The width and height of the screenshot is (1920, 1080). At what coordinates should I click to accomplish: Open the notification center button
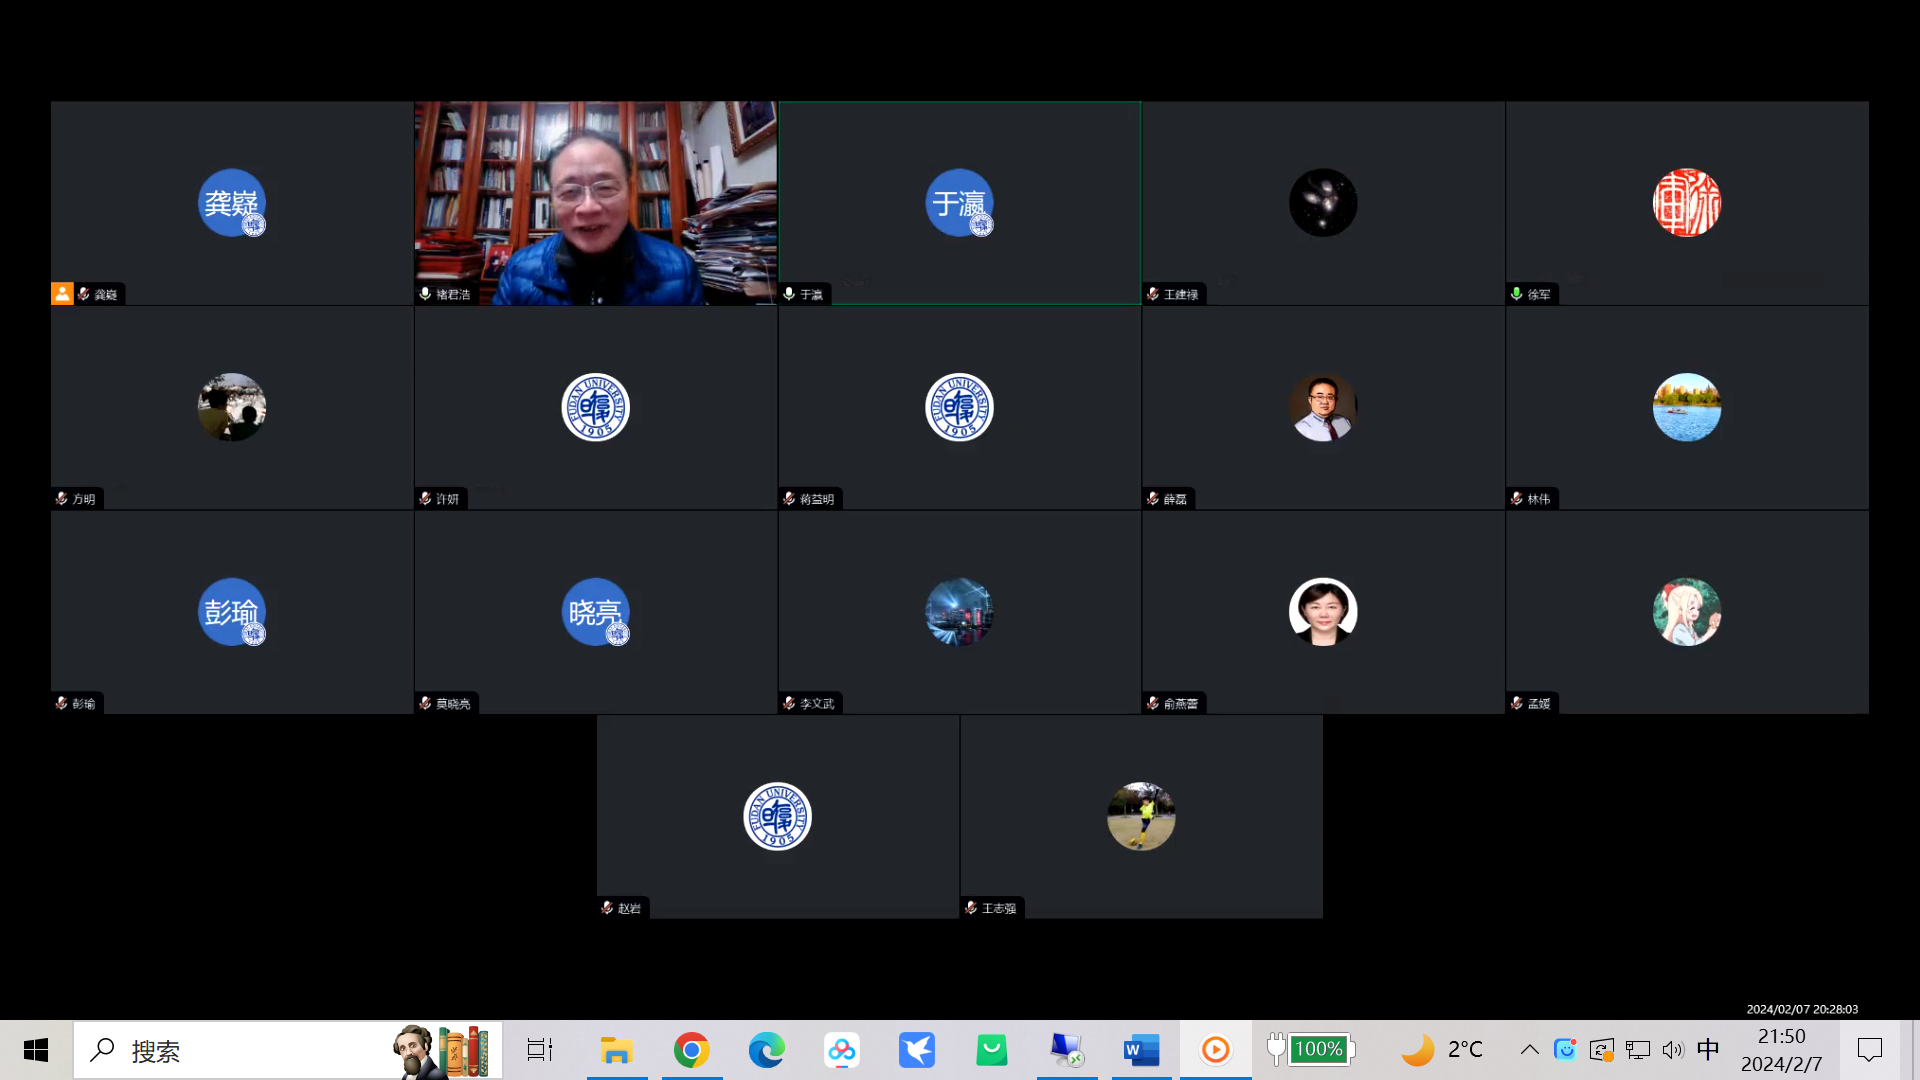point(1869,1050)
